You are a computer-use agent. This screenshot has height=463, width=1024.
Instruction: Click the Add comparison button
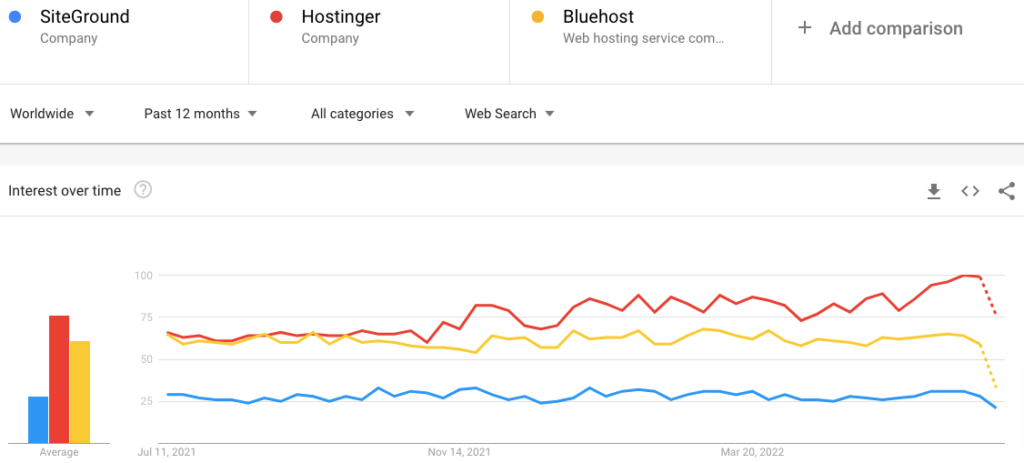(x=895, y=28)
